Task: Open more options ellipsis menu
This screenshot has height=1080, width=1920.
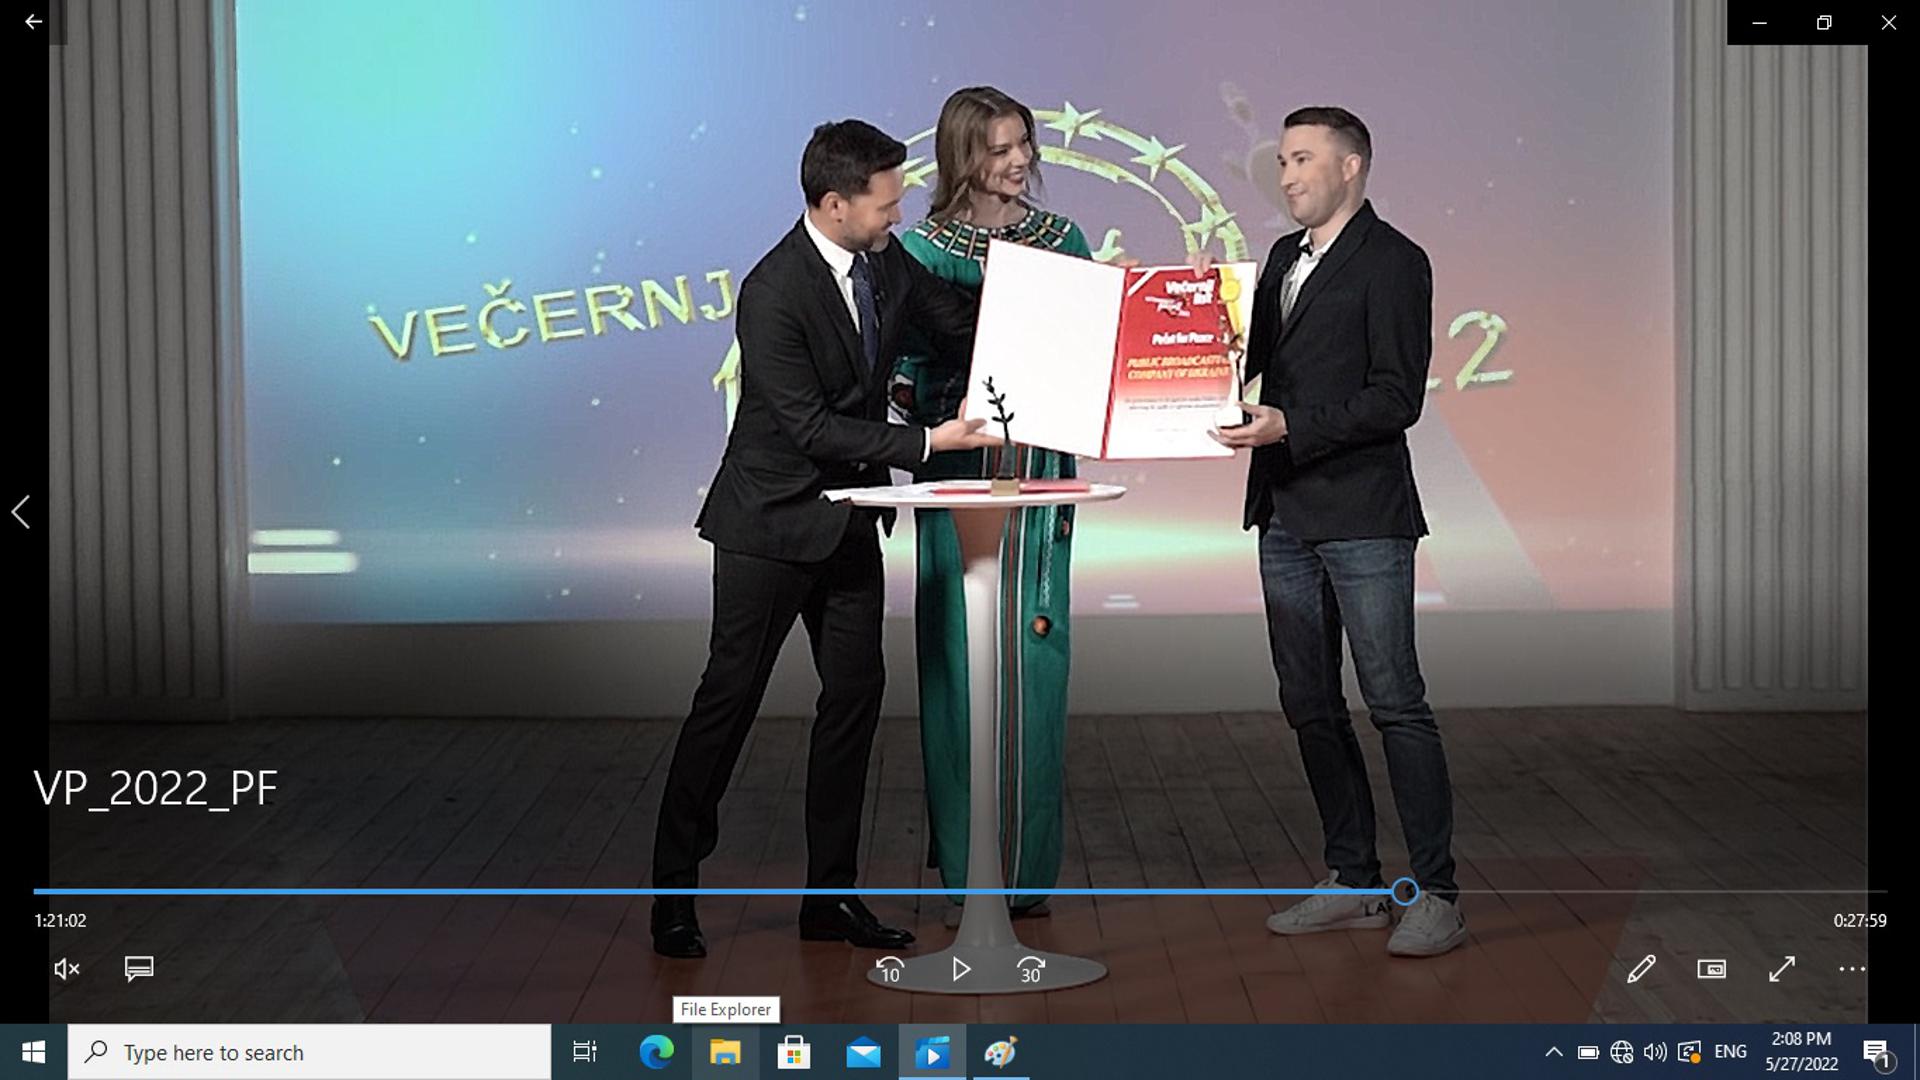Action: pos(1851,969)
